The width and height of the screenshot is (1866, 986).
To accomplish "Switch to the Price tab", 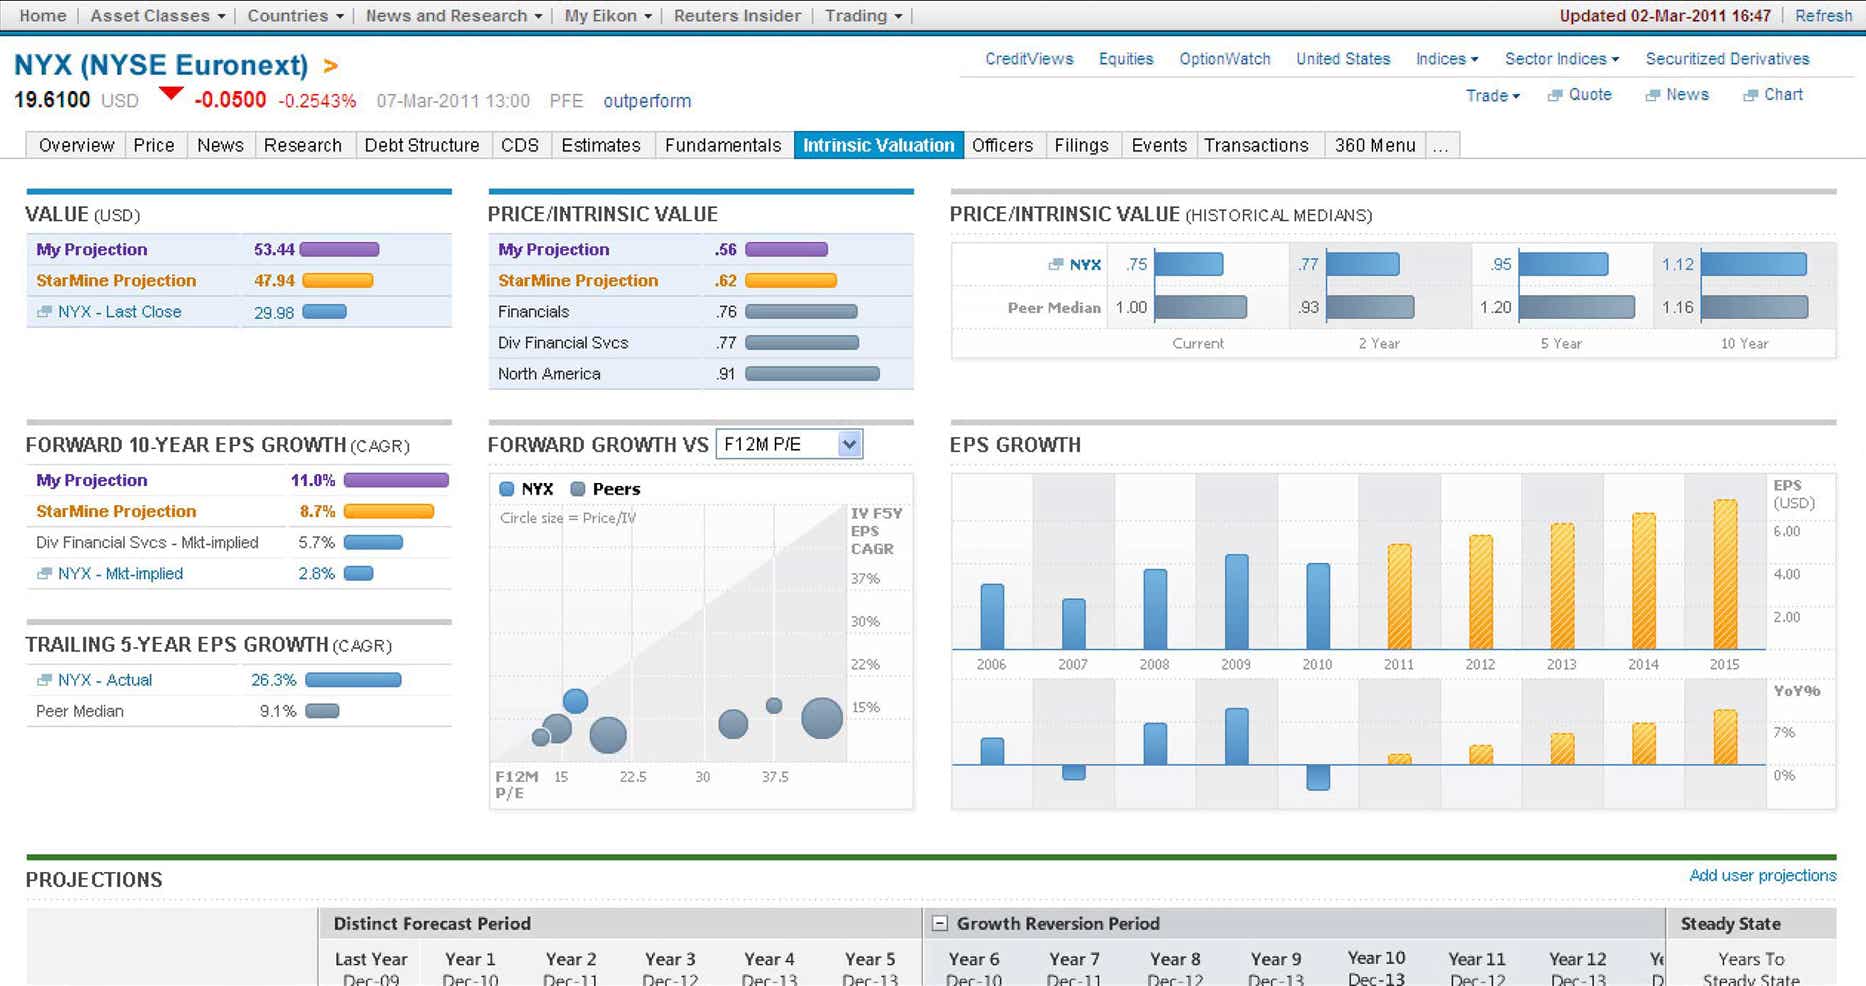I will click(154, 146).
